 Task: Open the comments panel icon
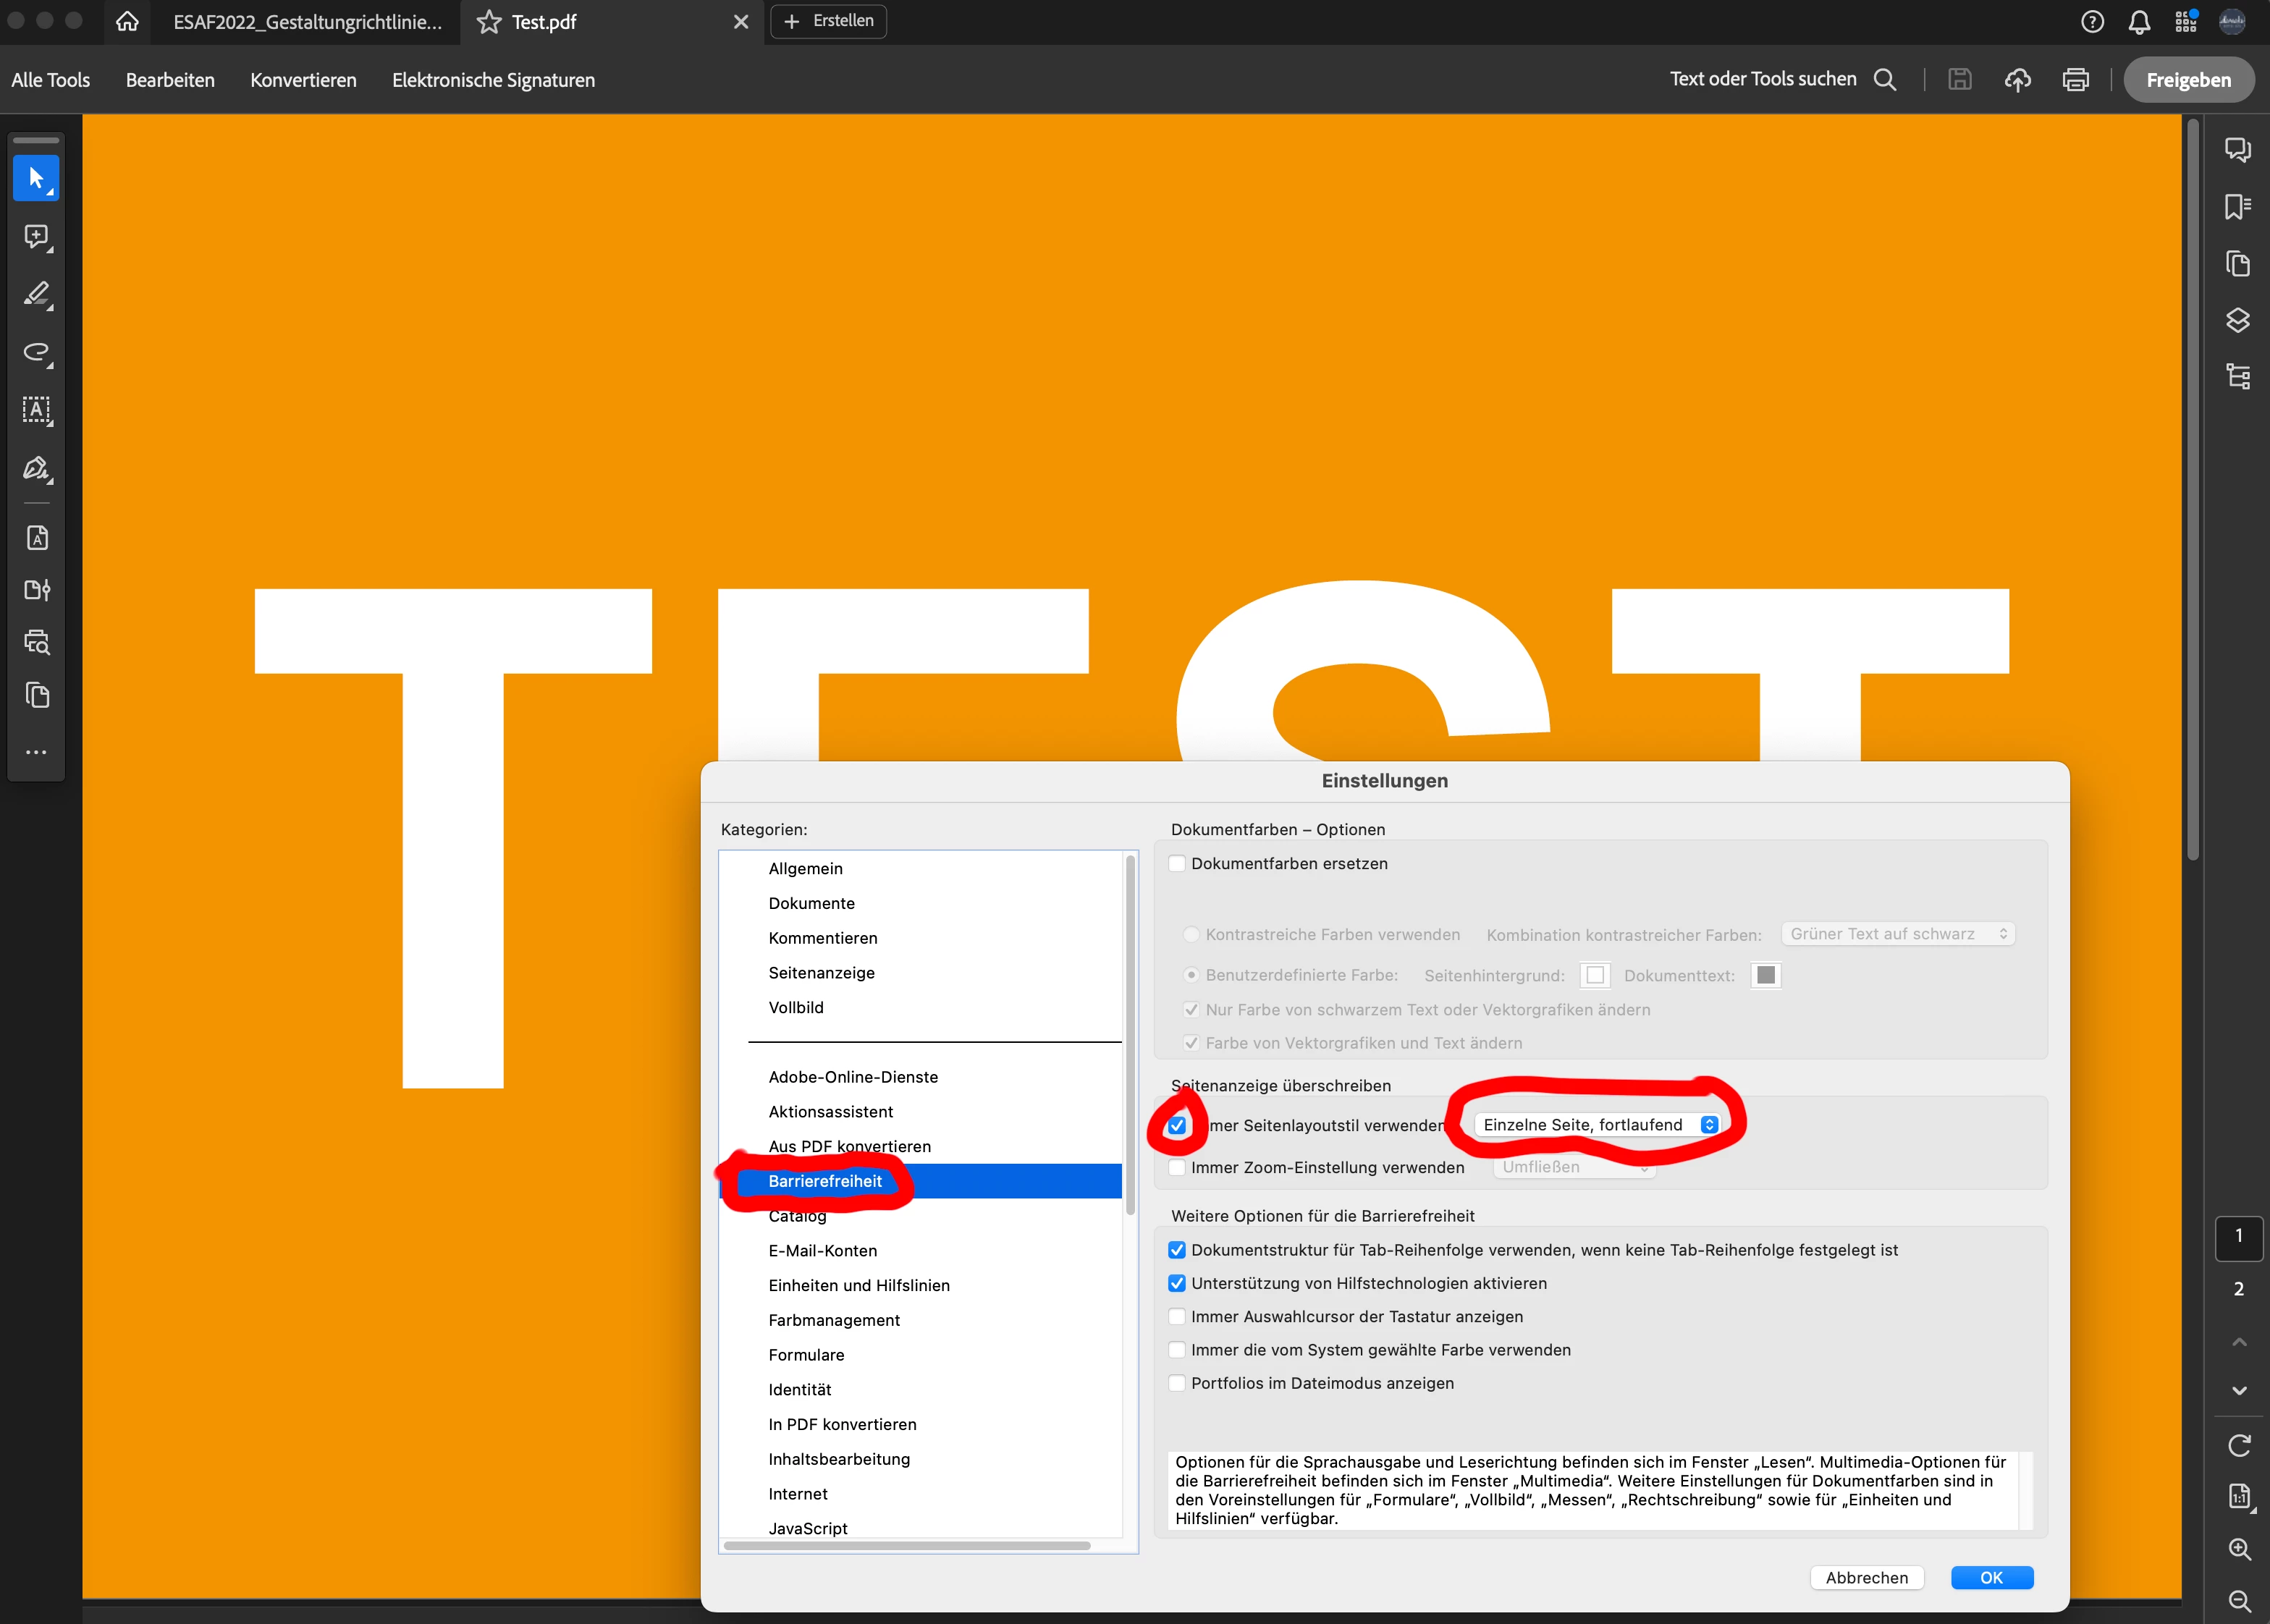[2237, 150]
